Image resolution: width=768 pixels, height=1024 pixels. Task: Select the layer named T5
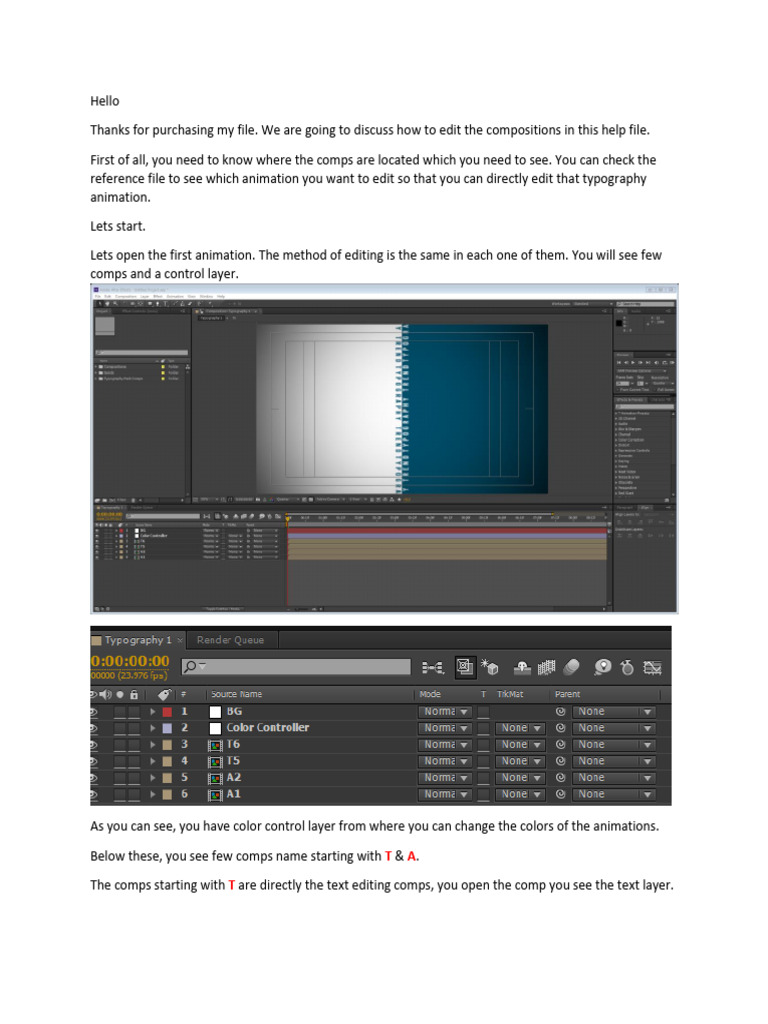pyautogui.click(x=233, y=761)
